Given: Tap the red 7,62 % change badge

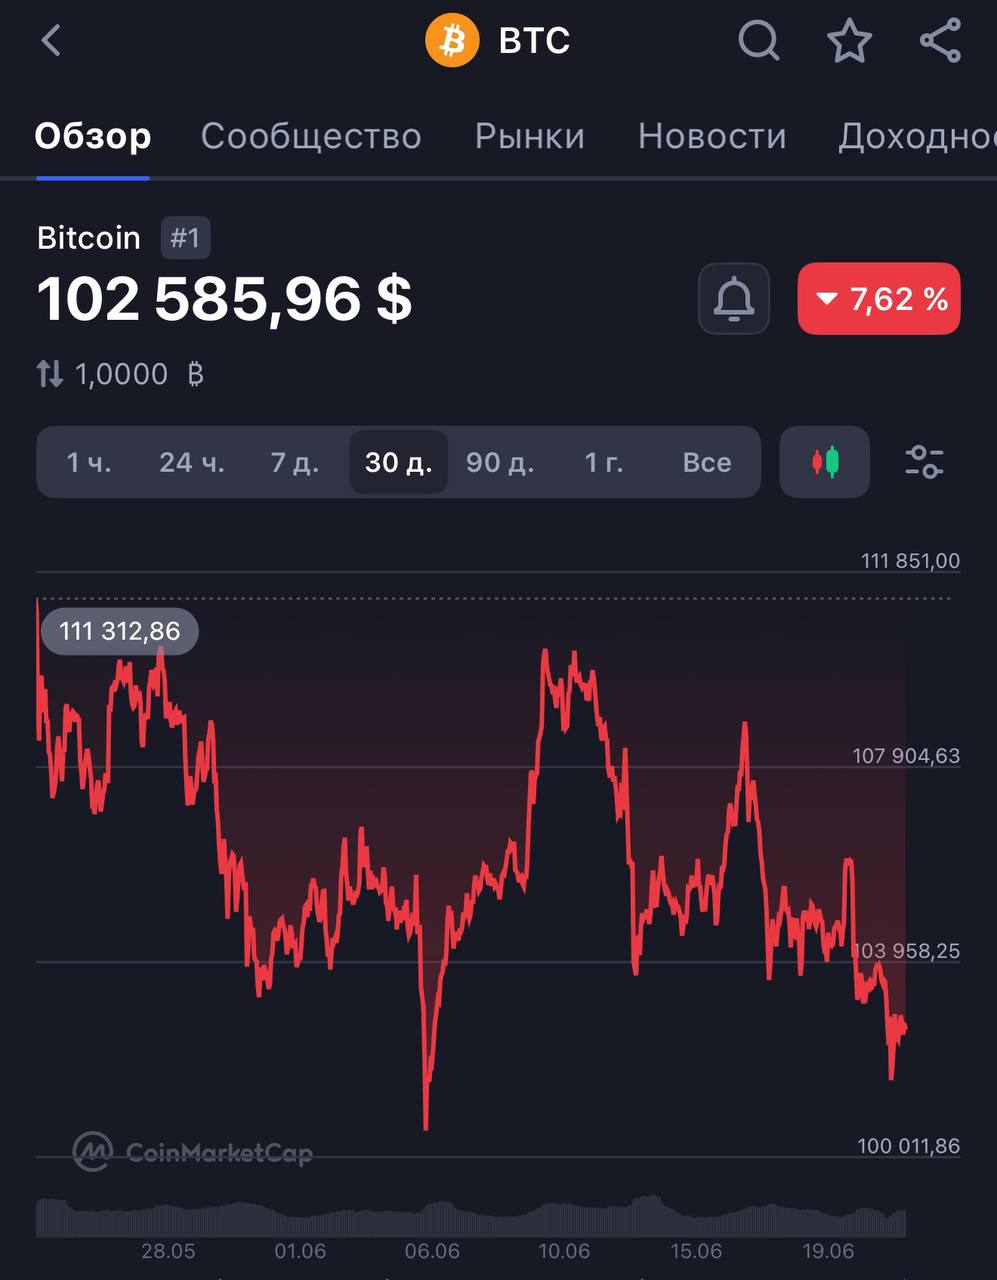Looking at the screenshot, I should pyautogui.click(x=878, y=298).
